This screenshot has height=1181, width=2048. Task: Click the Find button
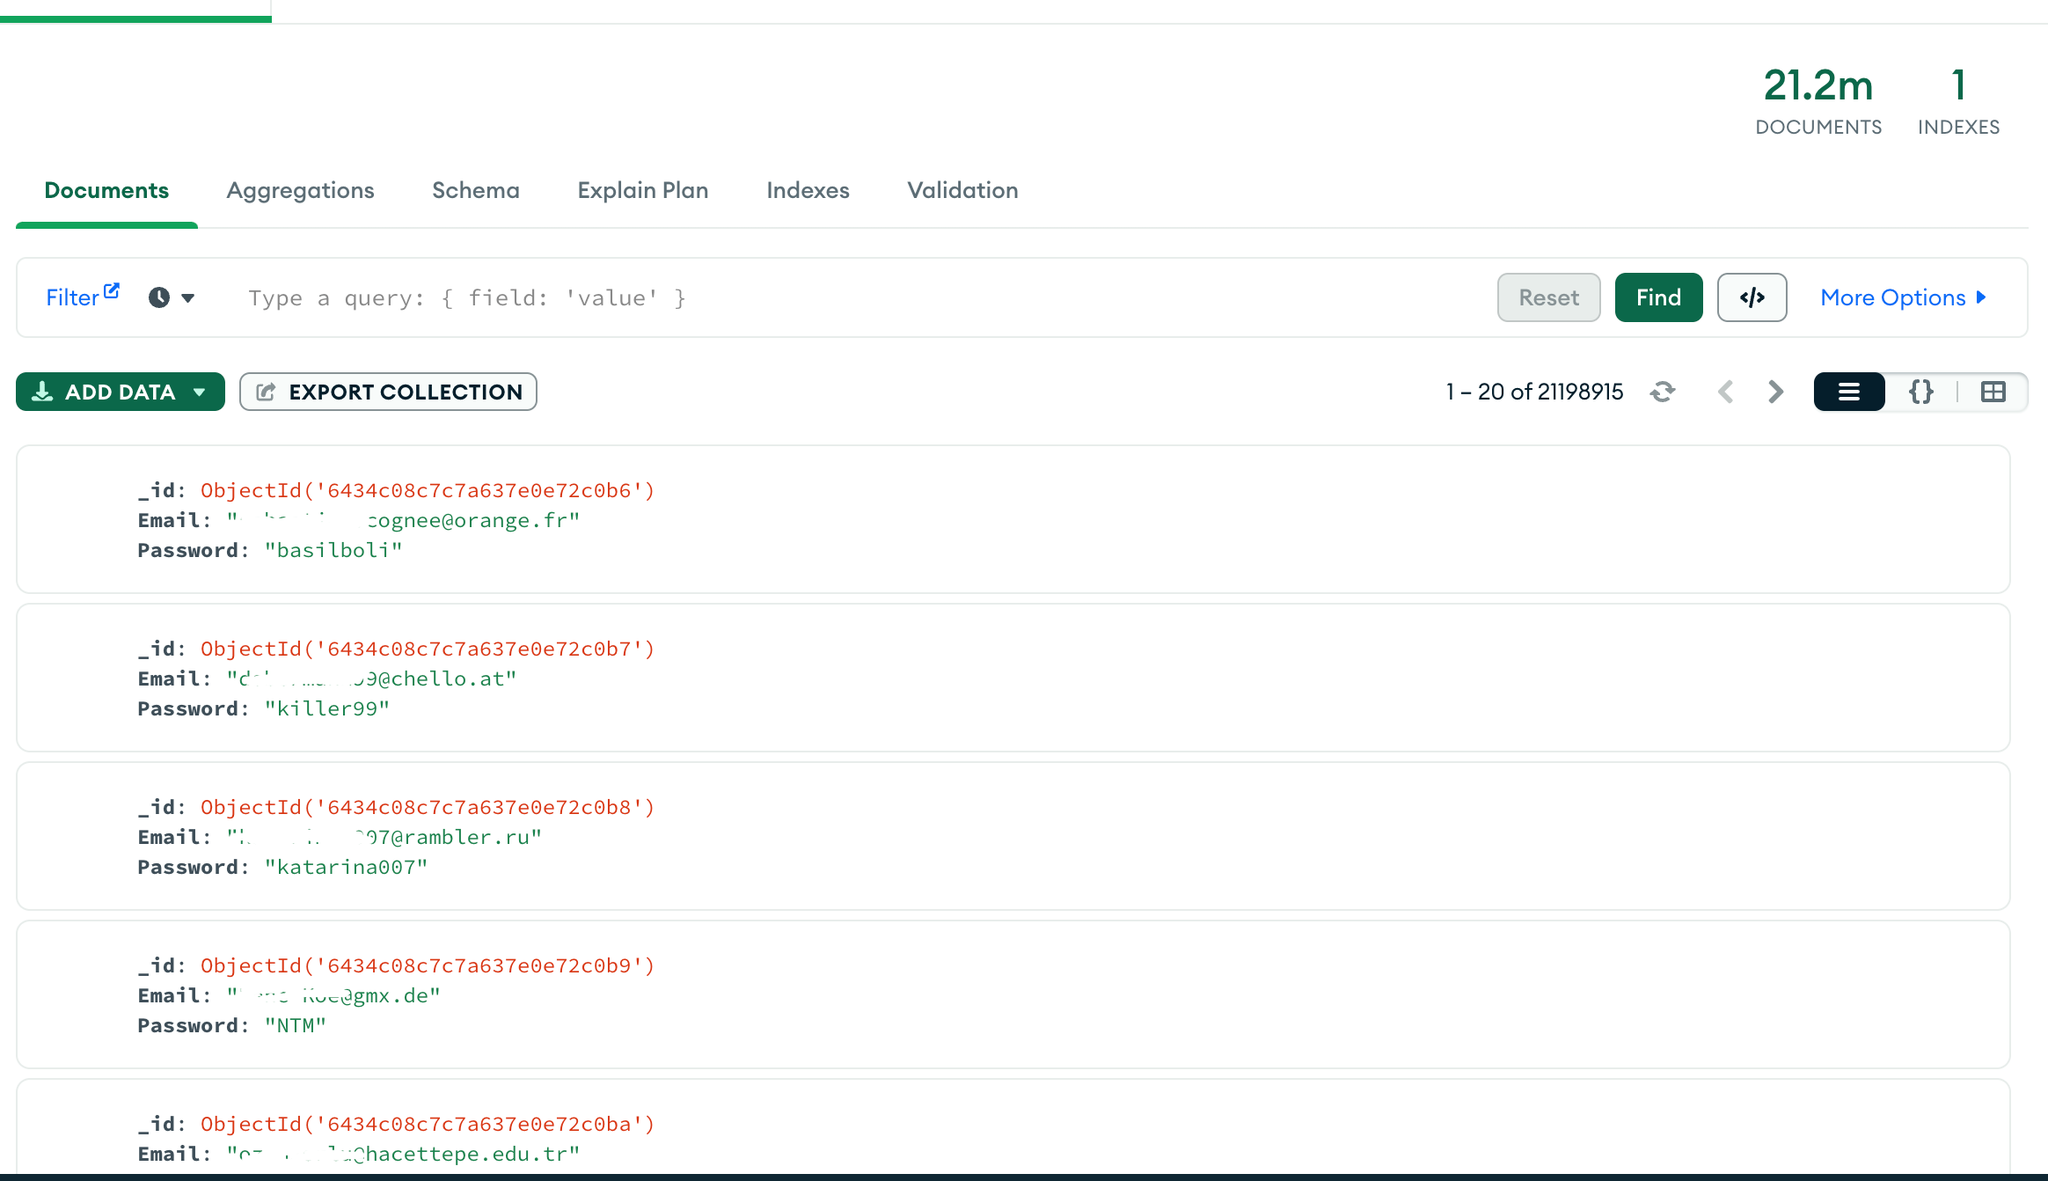click(x=1658, y=297)
